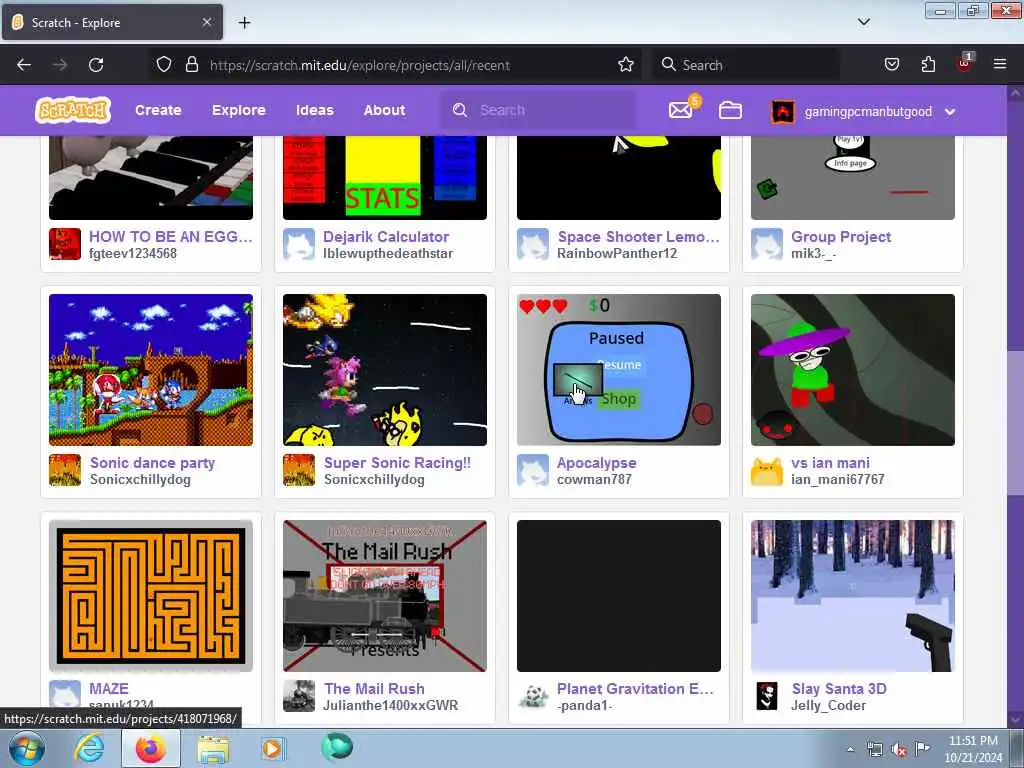Viewport: 1024px width, 768px height.
Task: Reload the page with the refresh icon
Action: (x=96, y=65)
